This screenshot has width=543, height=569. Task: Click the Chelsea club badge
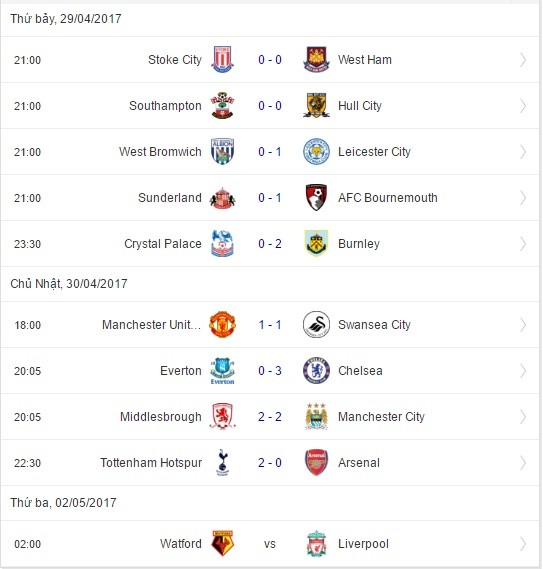point(316,371)
